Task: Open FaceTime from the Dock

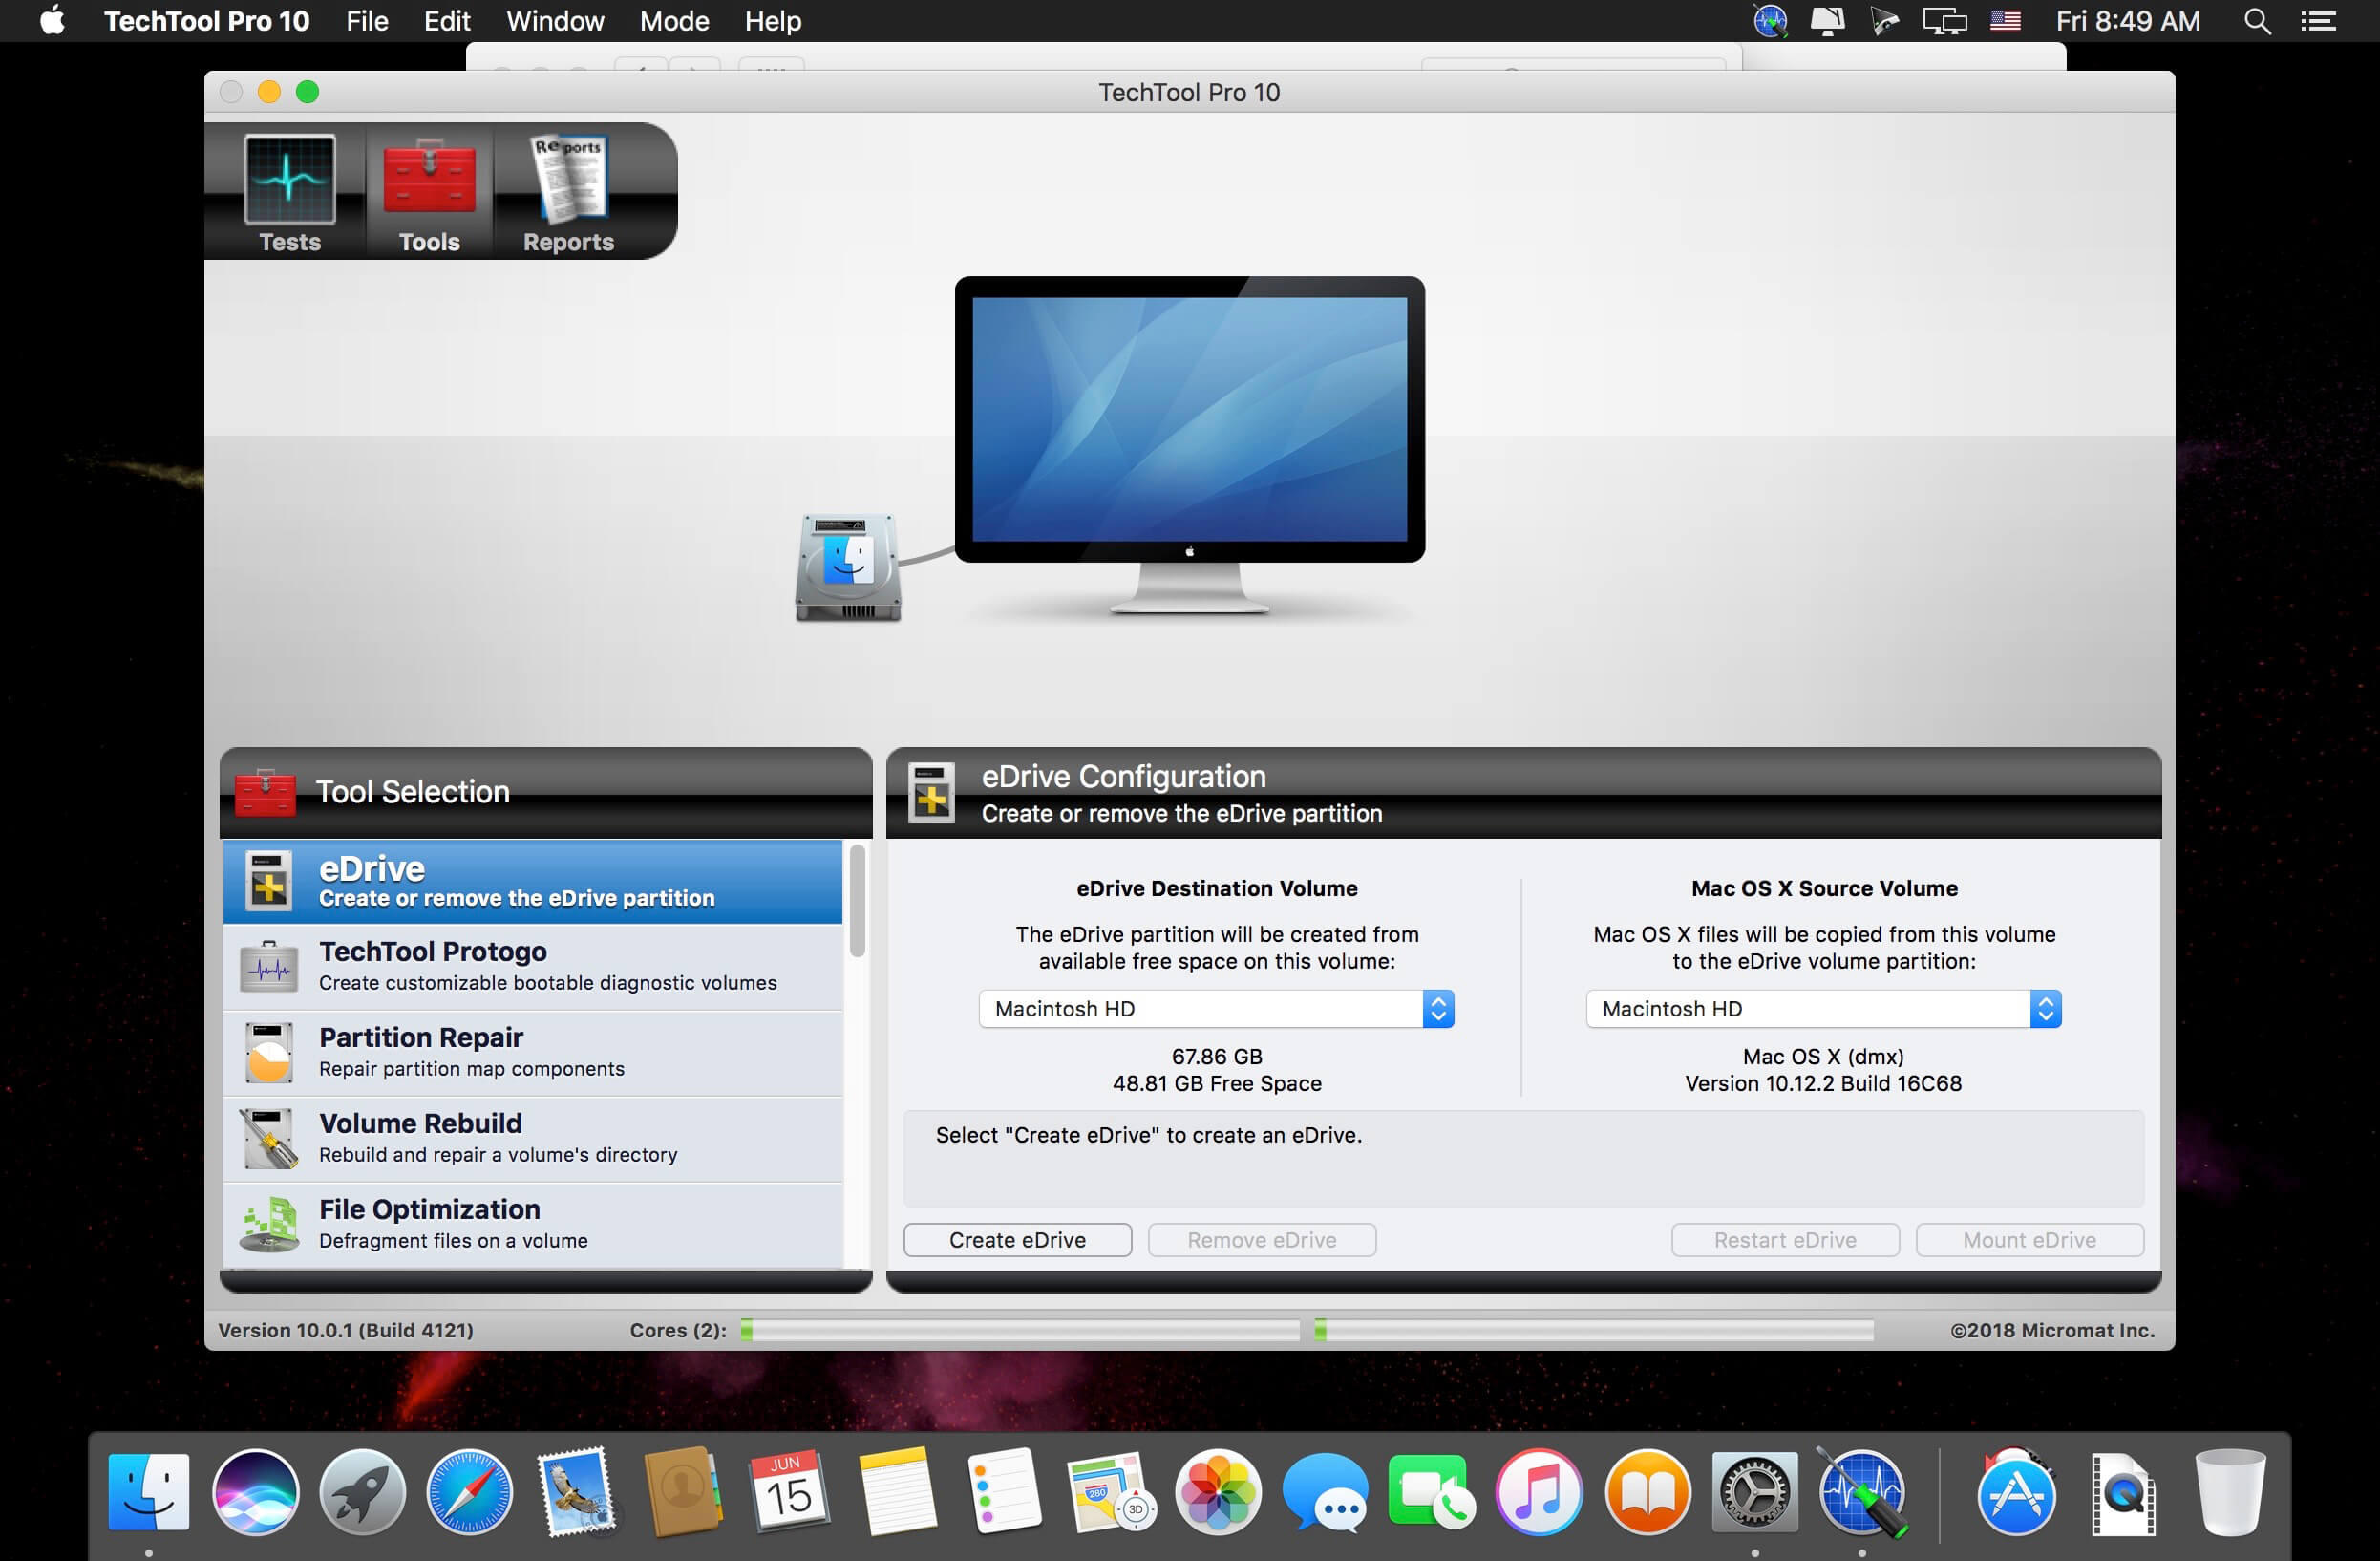Action: coord(1431,1491)
